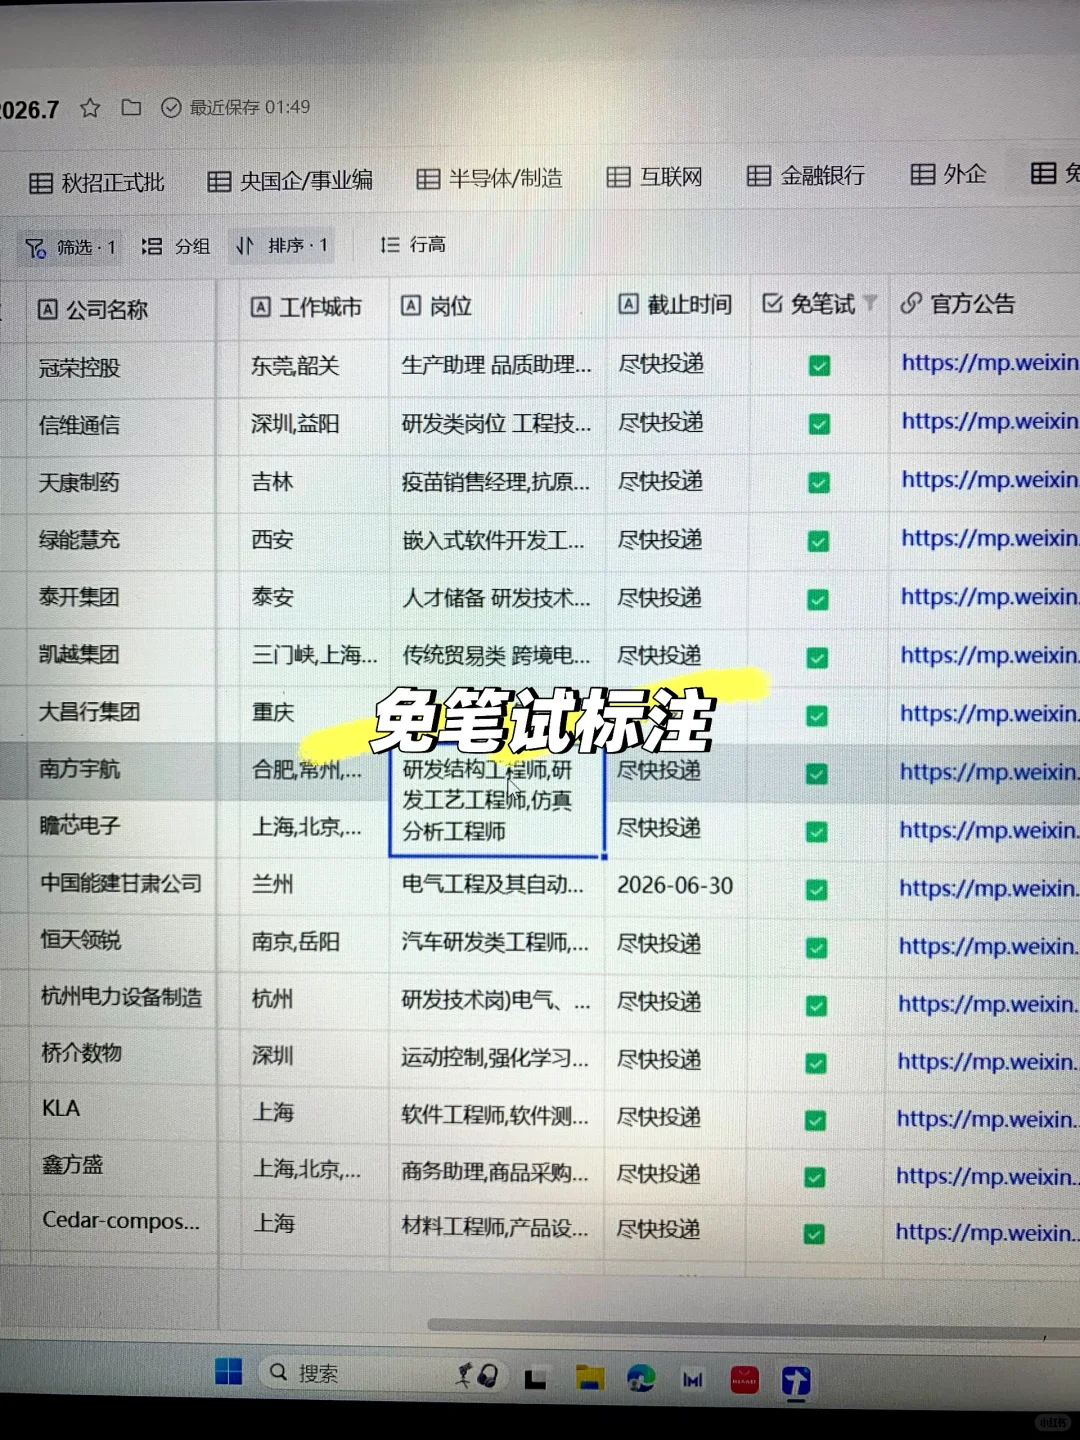Toggle 免笔试 checkbox for 信维通信
The width and height of the screenshot is (1080, 1440).
click(x=819, y=424)
